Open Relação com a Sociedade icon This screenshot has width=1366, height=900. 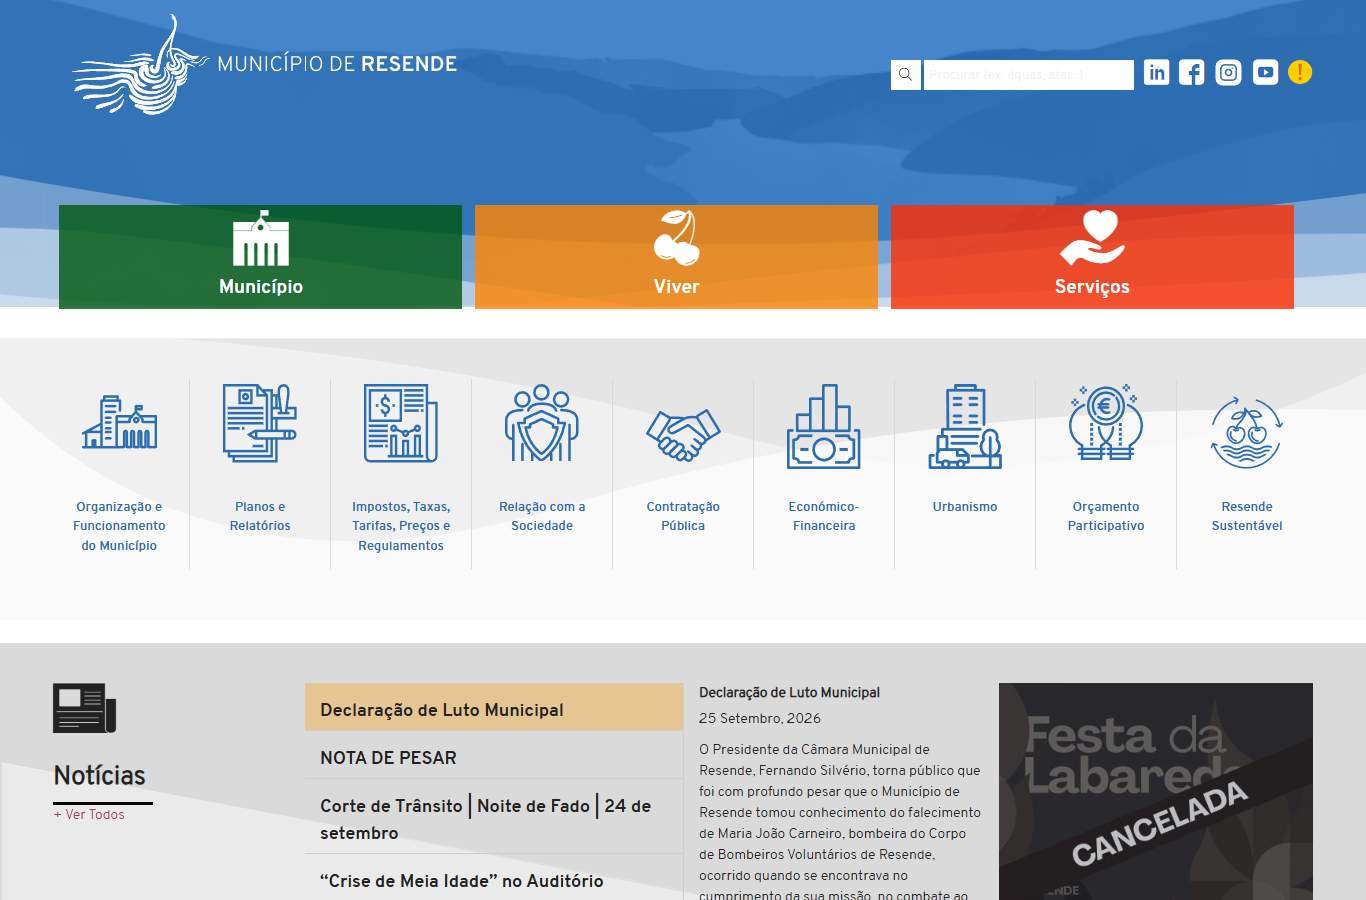(x=542, y=423)
